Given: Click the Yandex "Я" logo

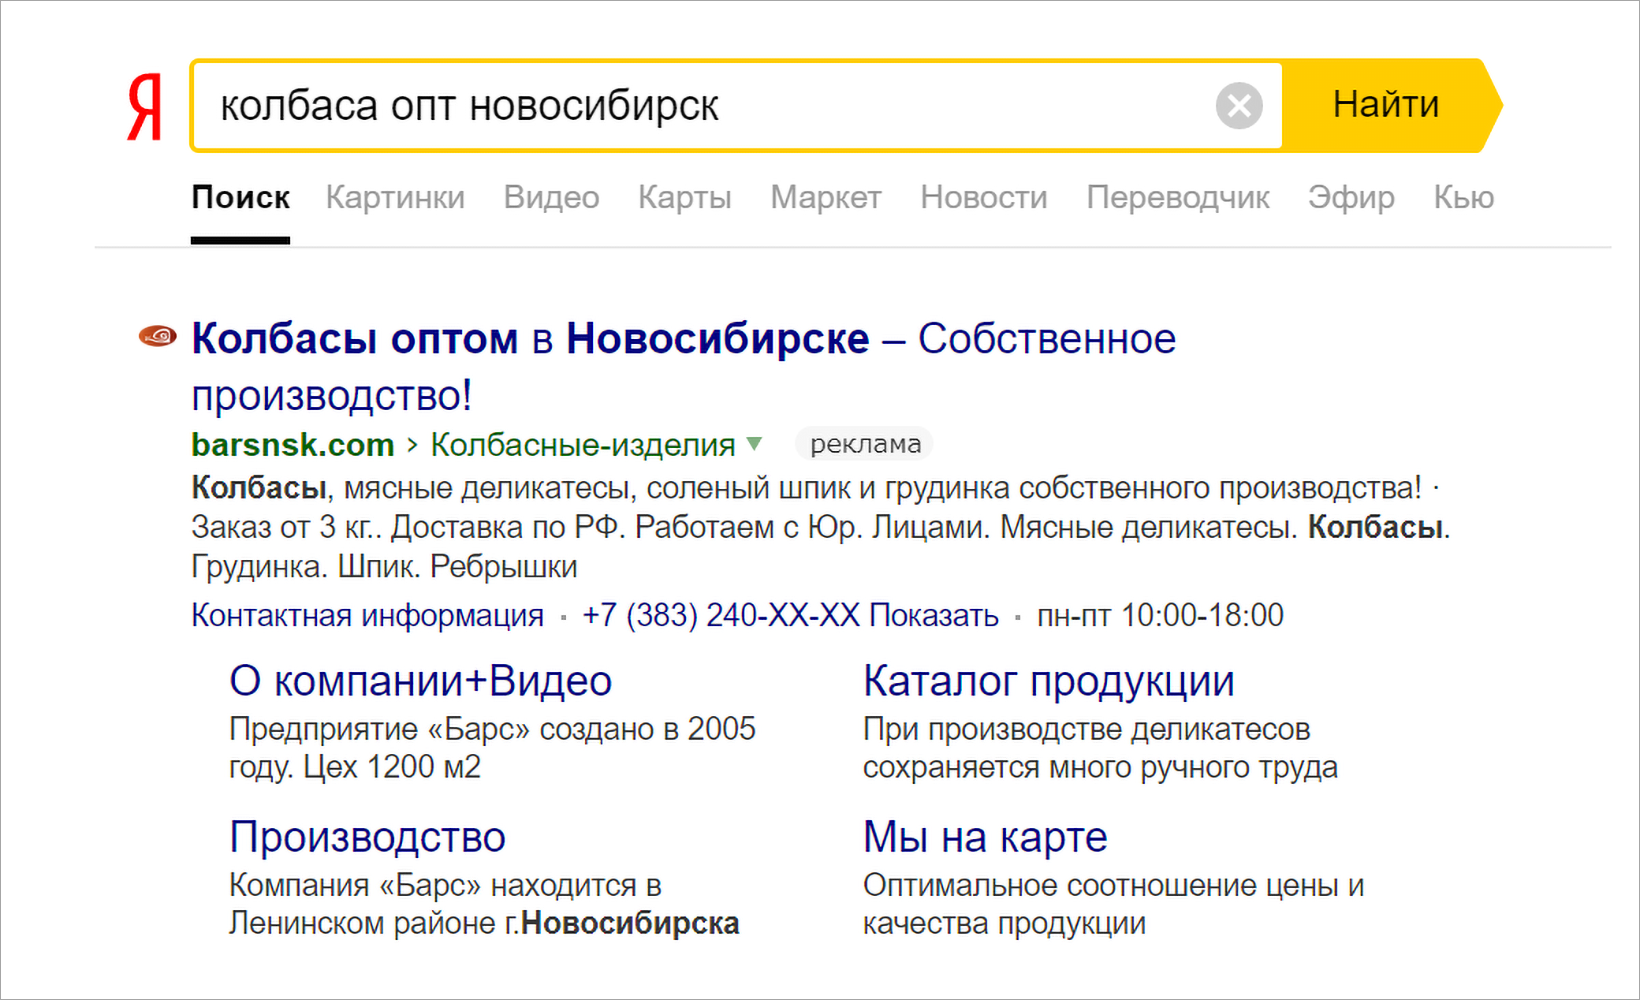Looking at the screenshot, I should [145, 108].
